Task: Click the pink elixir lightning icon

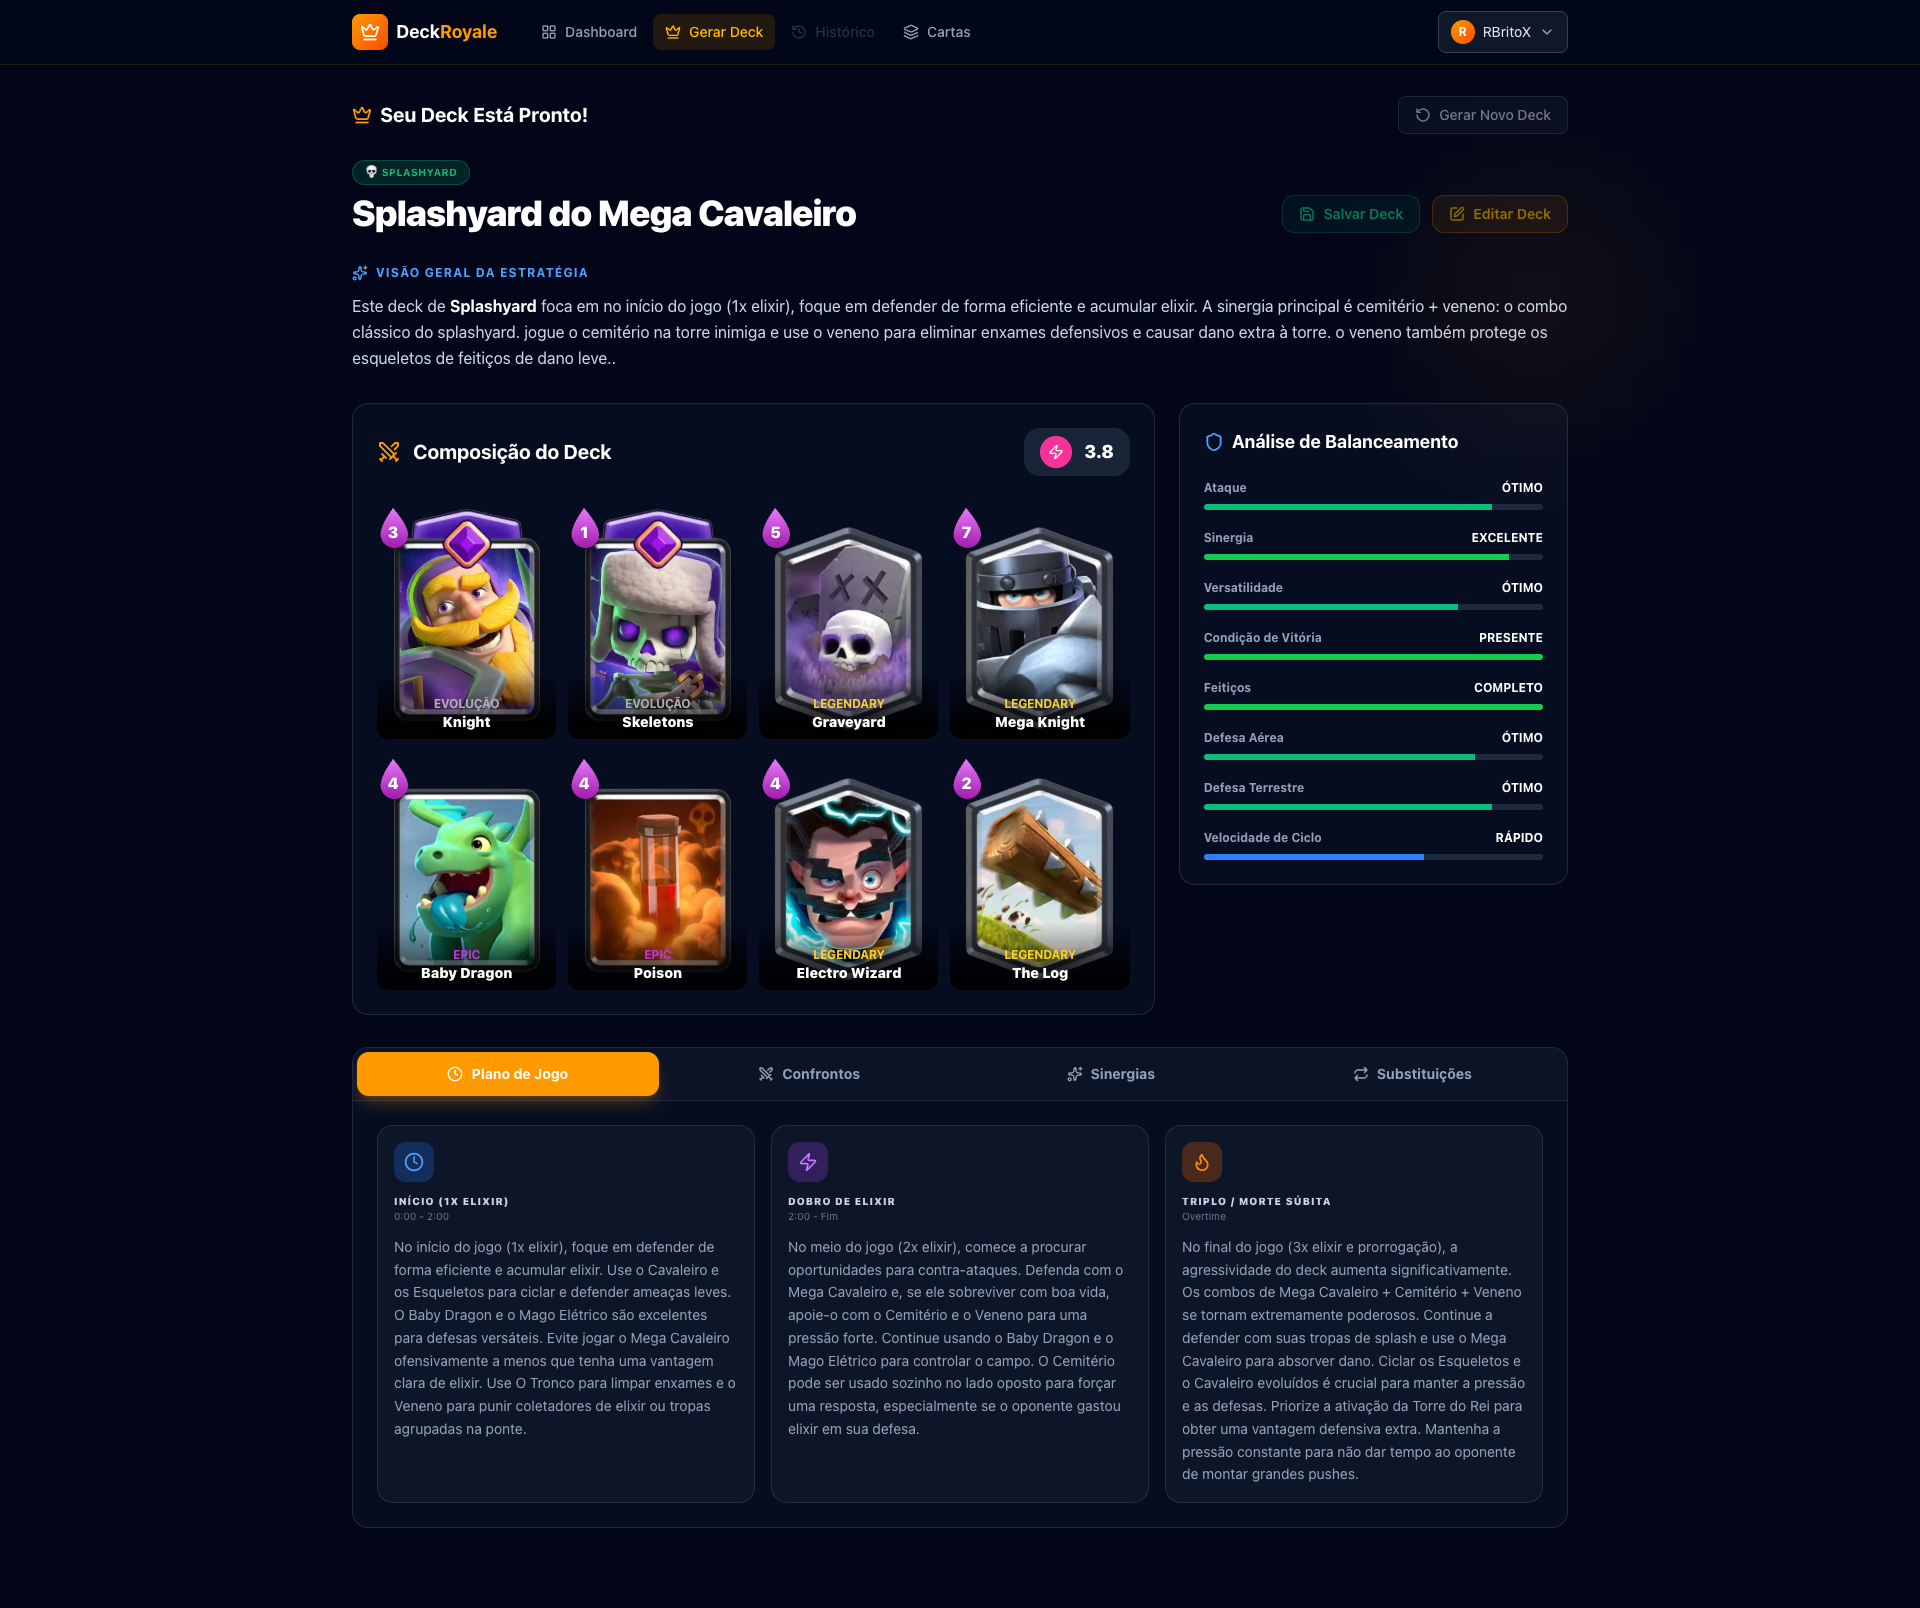Action: click(x=1056, y=452)
